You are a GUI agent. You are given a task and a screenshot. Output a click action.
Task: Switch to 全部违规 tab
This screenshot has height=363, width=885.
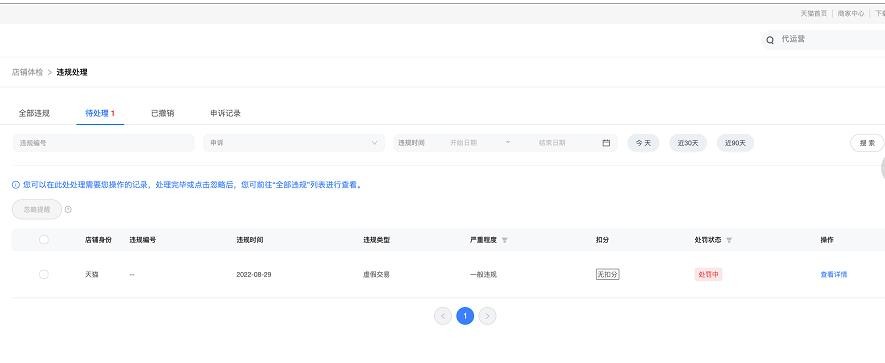[x=34, y=113]
